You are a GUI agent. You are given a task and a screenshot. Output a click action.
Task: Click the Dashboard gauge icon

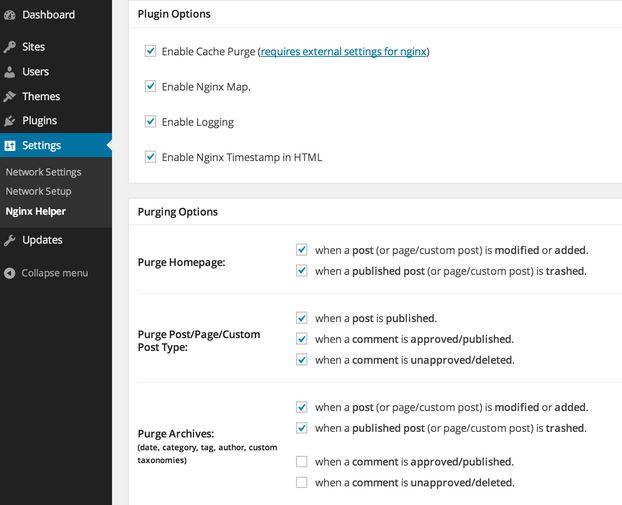tap(10, 15)
